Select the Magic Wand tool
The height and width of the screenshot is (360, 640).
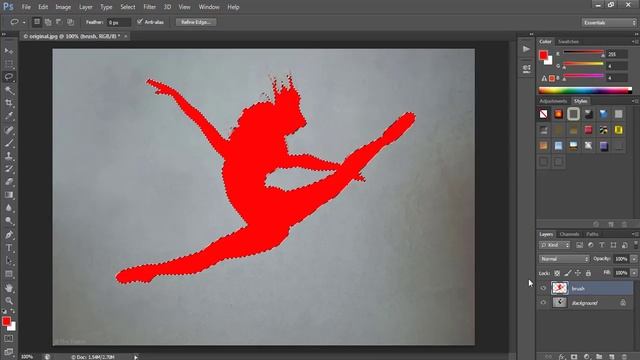pos(9,90)
